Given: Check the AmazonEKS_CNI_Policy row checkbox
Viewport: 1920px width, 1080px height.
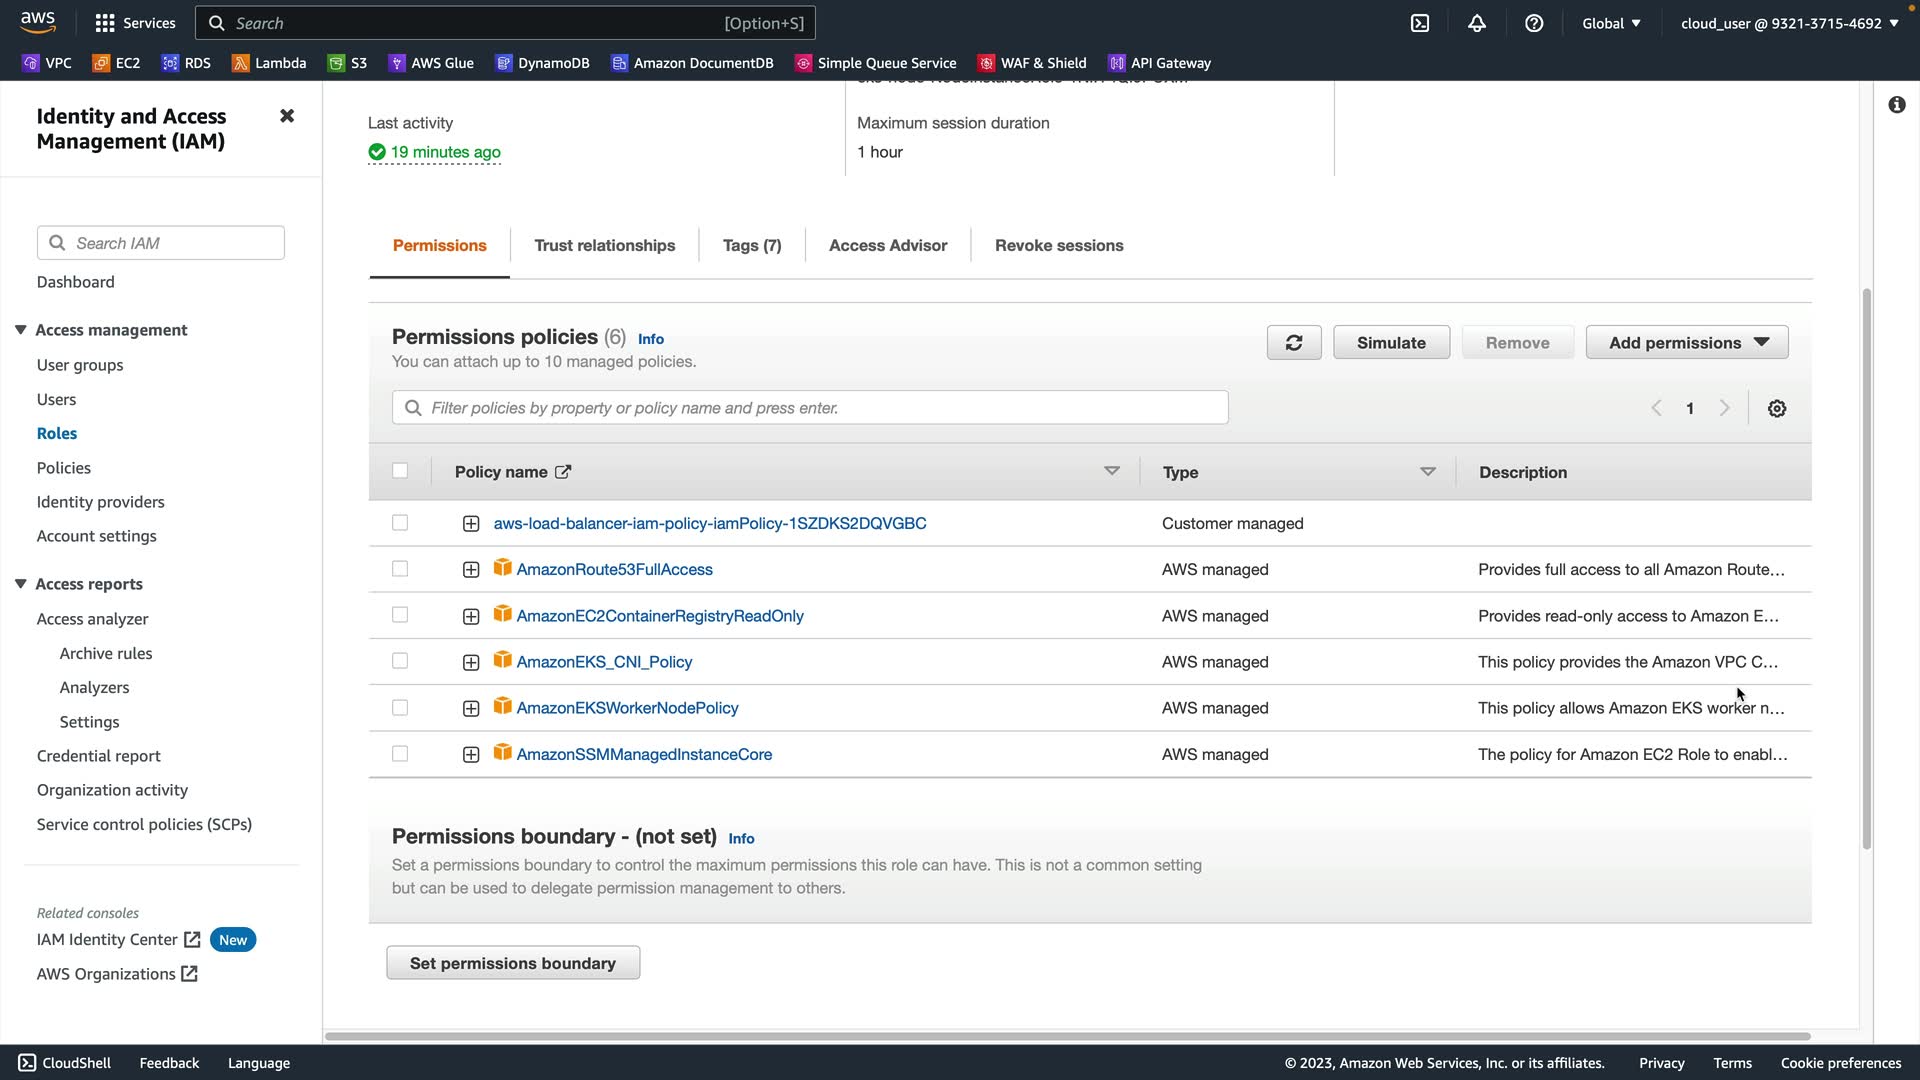Looking at the screenshot, I should (400, 661).
